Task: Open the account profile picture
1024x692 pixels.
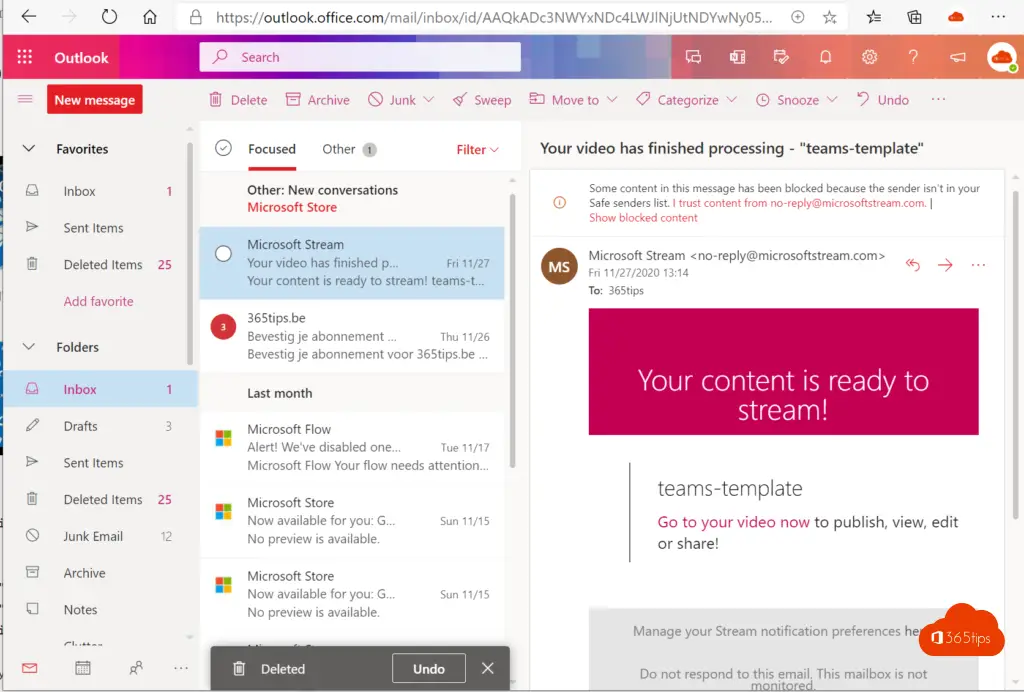Action: [1001, 57]
